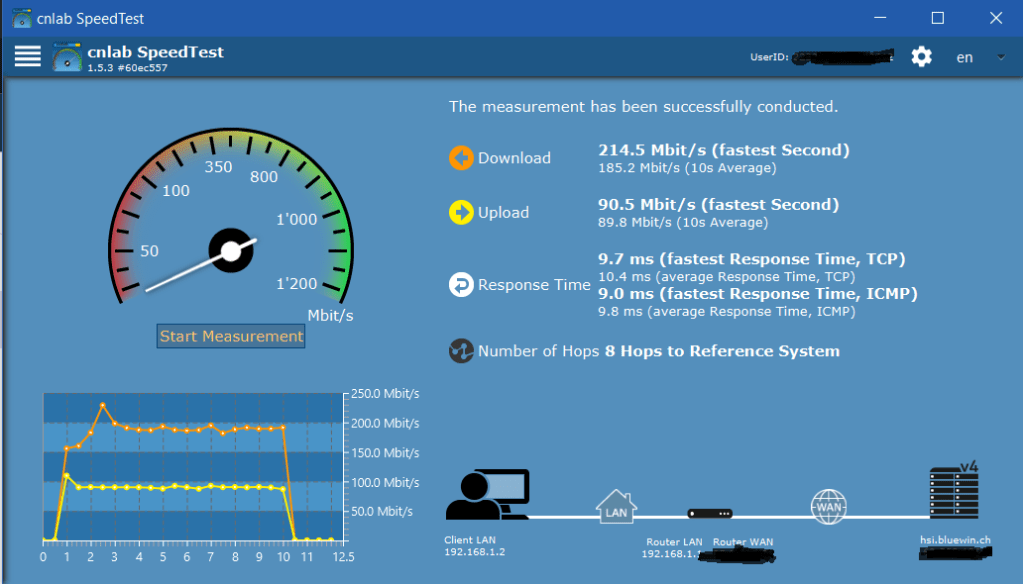
Task: Click the LAN house icon in the diagram
Action: (616, 505)
